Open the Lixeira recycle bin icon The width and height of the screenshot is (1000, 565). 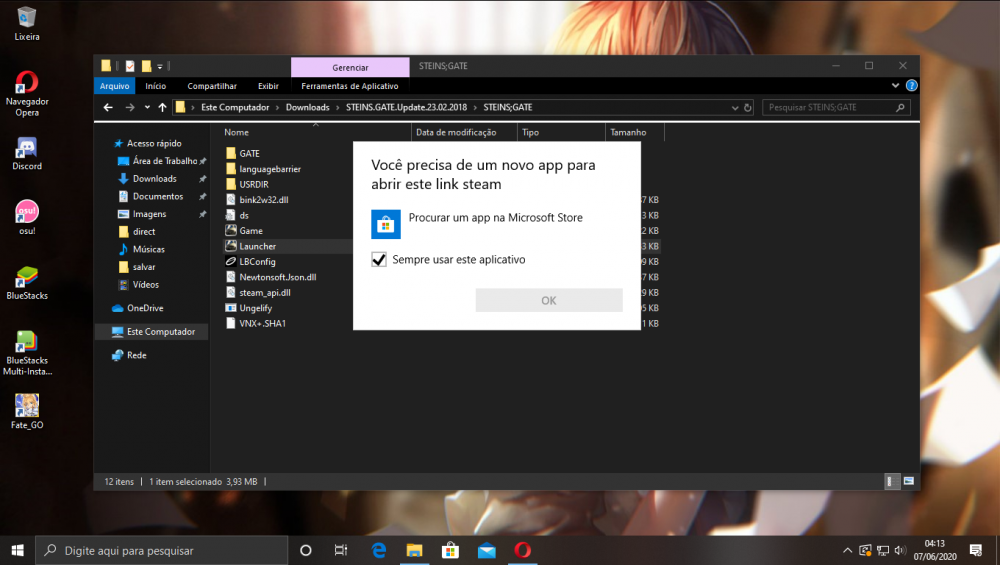pyautogui.click(x=26, y=23)
